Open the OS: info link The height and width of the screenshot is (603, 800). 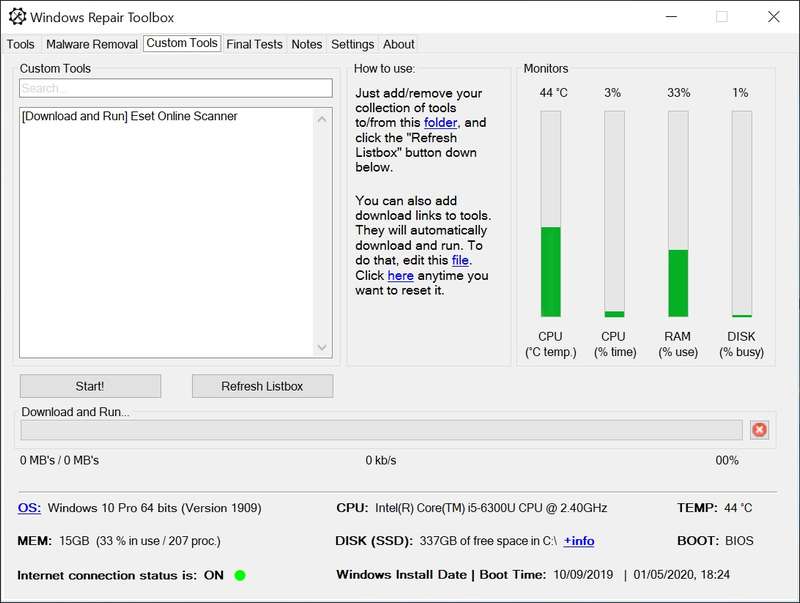(x=29, y=508)
